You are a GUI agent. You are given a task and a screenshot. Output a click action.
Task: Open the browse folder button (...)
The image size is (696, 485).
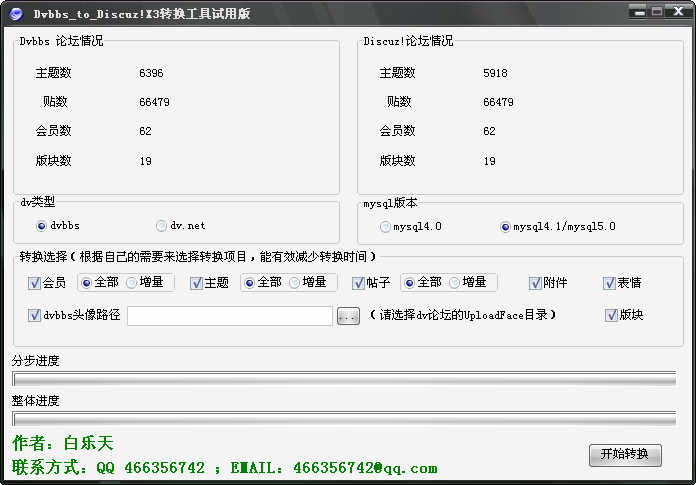click(x=348, y=316)
